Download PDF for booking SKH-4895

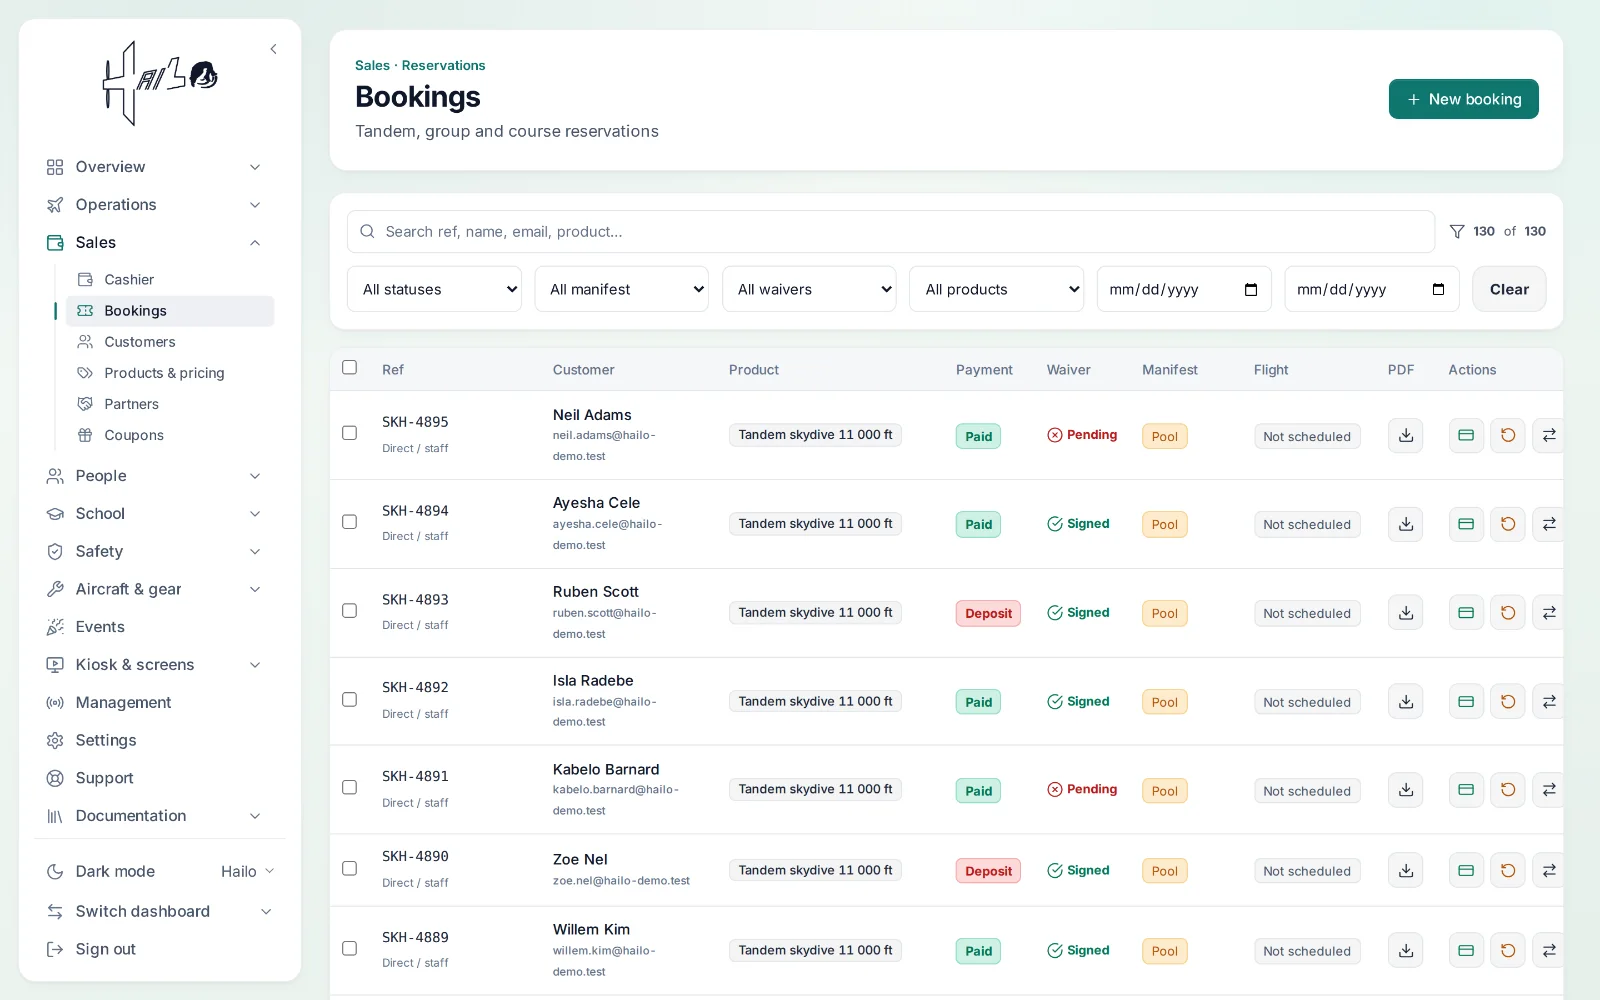[1405, 435]
